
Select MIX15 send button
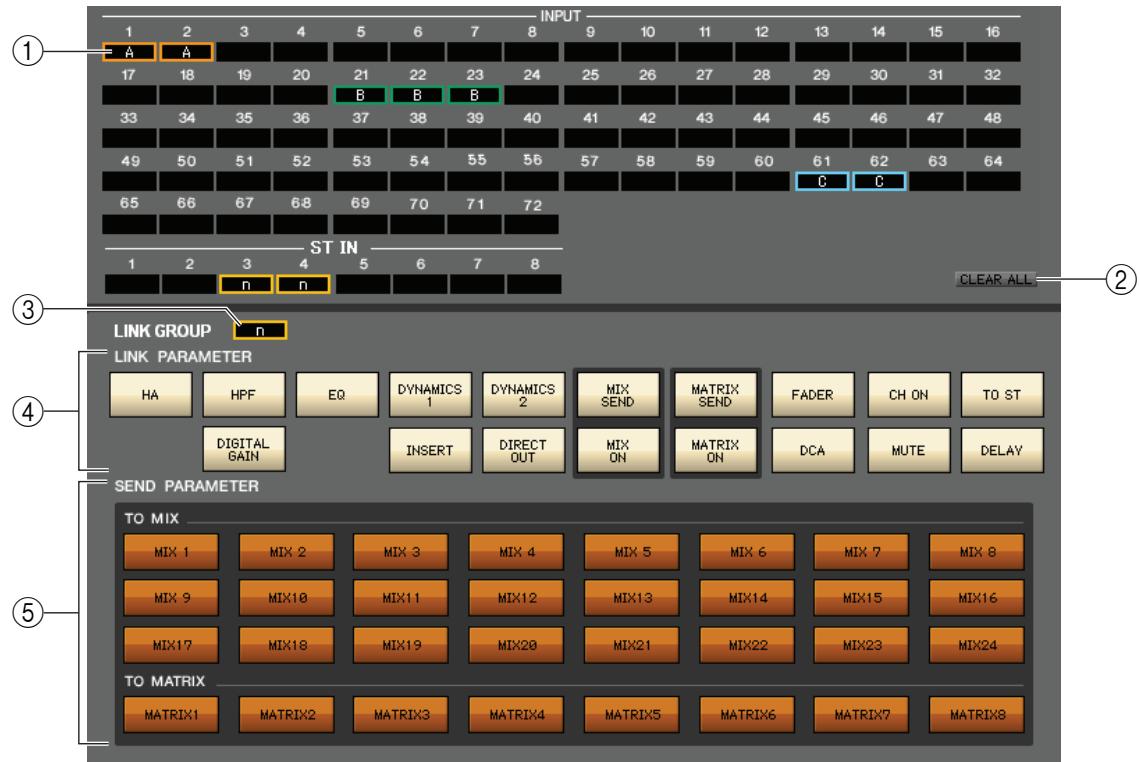pos(862,598)
